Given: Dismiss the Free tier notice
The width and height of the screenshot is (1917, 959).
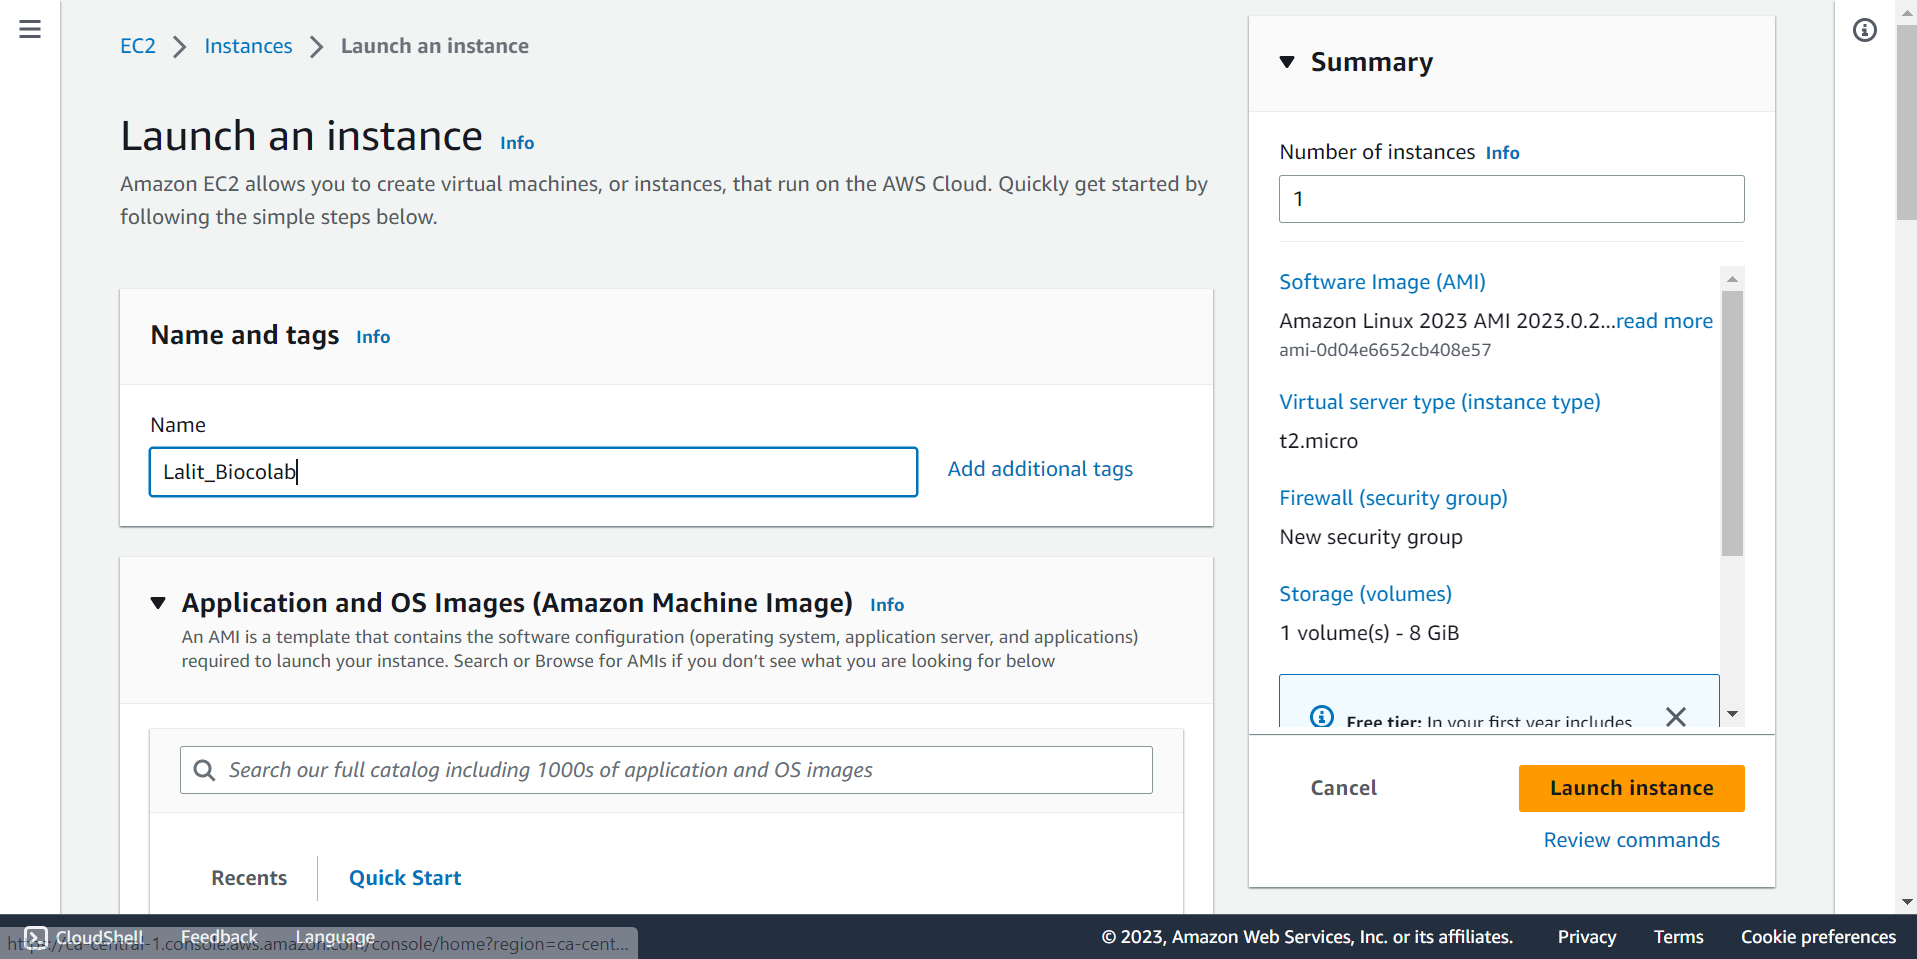Looking at the screenshot, I should pos(1676,716).
